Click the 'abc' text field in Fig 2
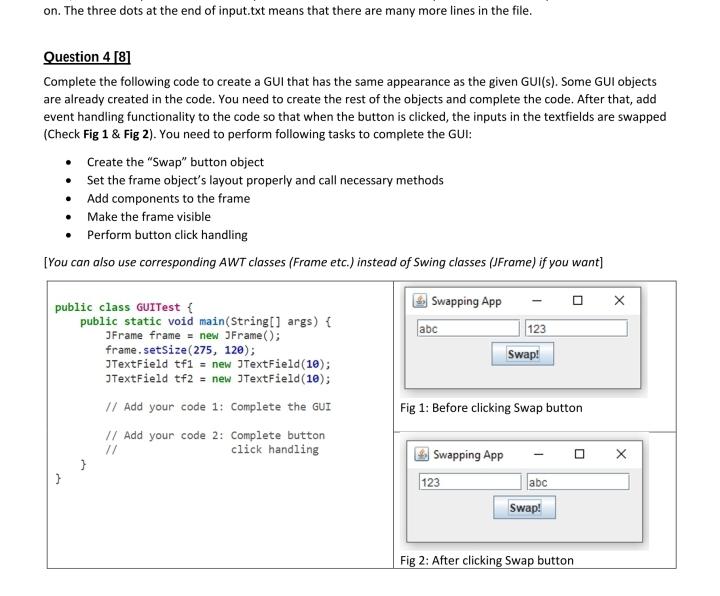This screenshot has height=596, width=720. coord(578,482)
